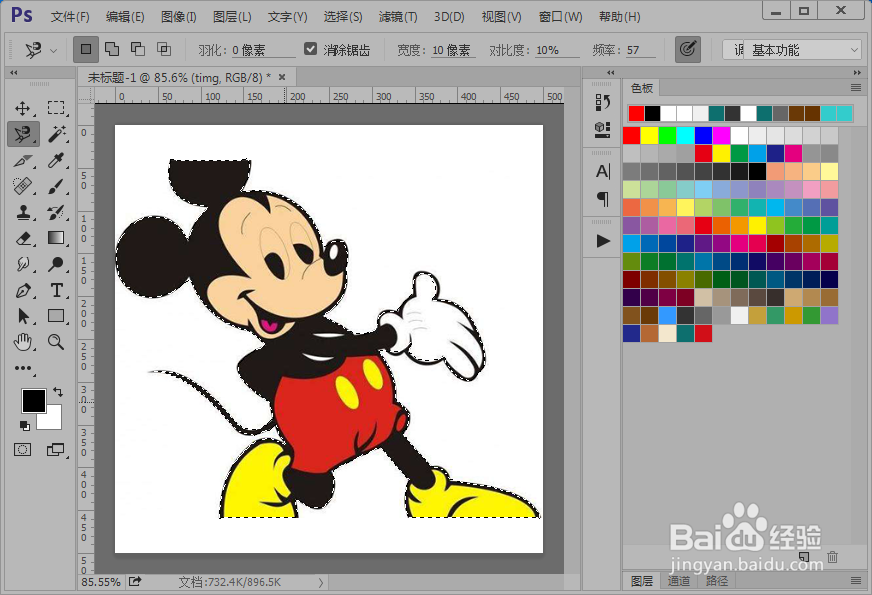Select the Healing Brush tool

[23, 186]
